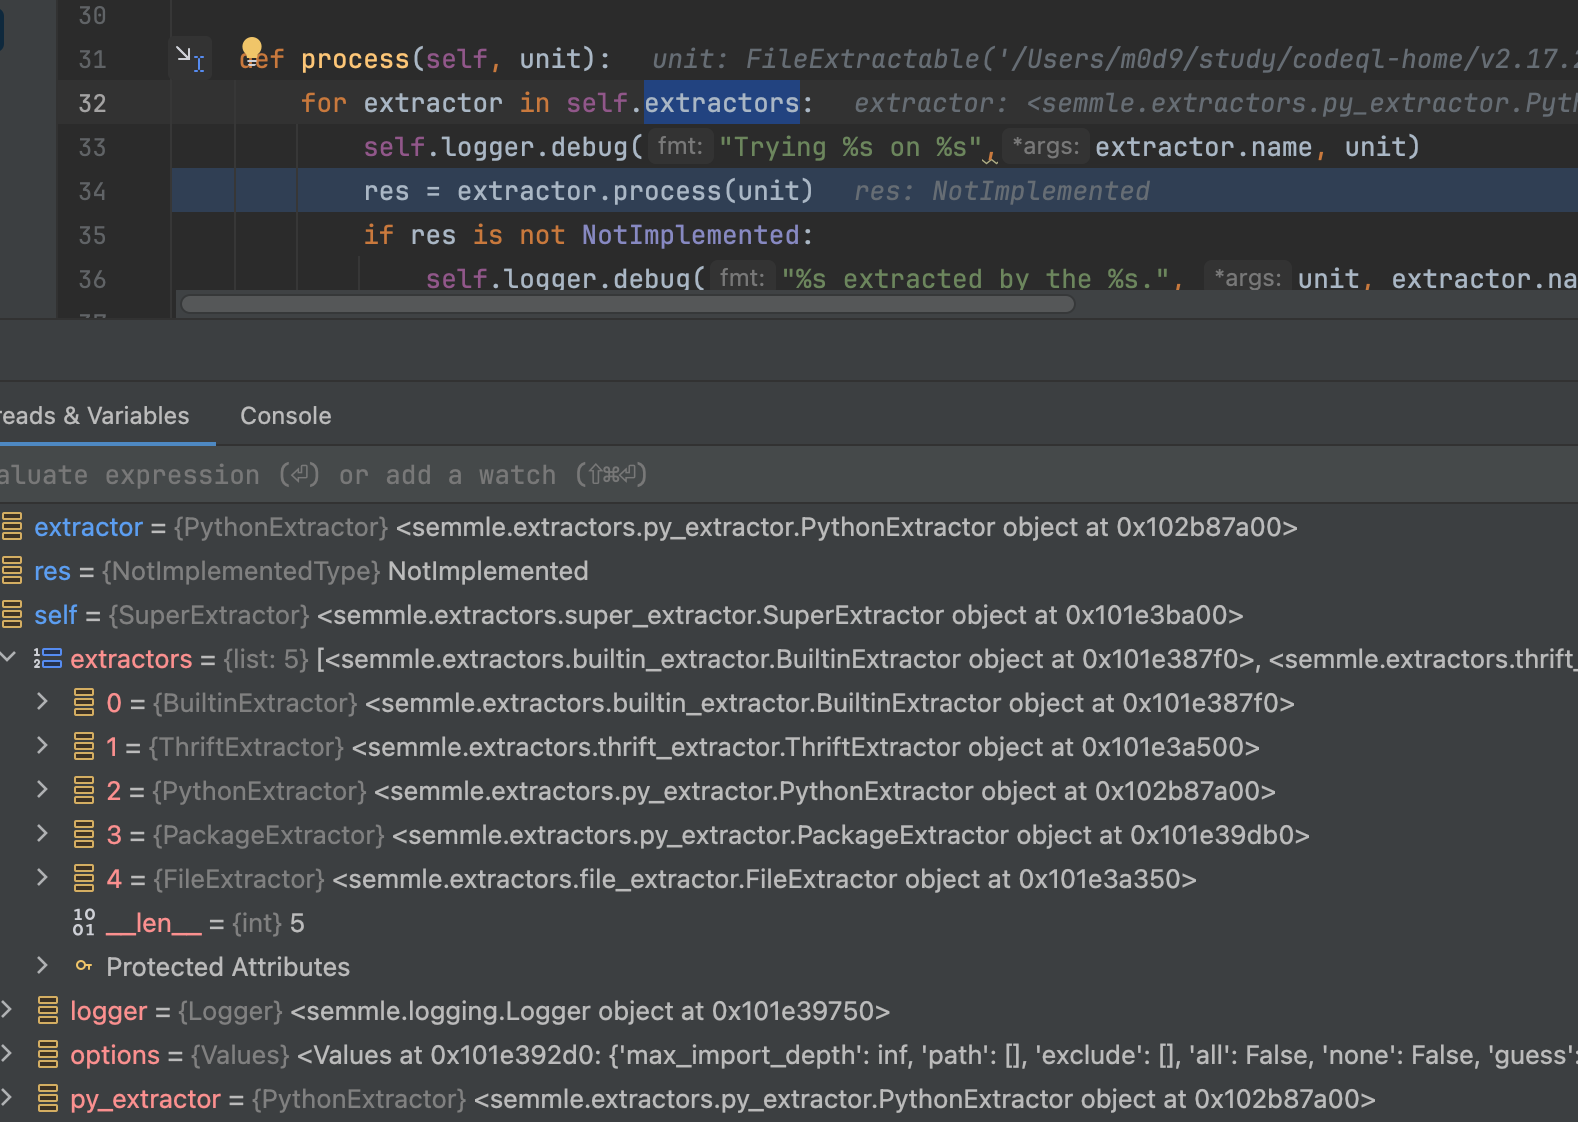Expand the logger variable
Image resolution: width=1578 pixels, height=1122 pixels.
(7, 1010)
